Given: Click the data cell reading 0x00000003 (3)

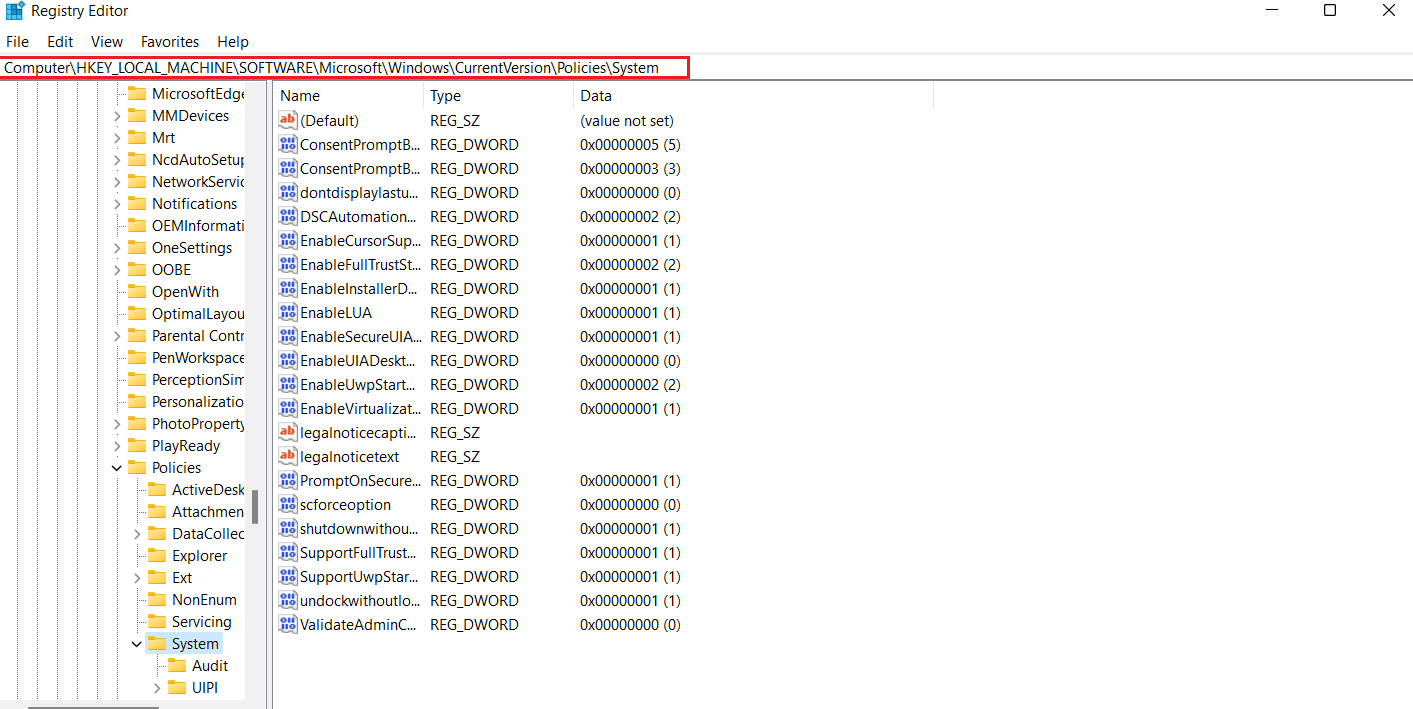Looking at the screenshot, I should coord(630,168).
